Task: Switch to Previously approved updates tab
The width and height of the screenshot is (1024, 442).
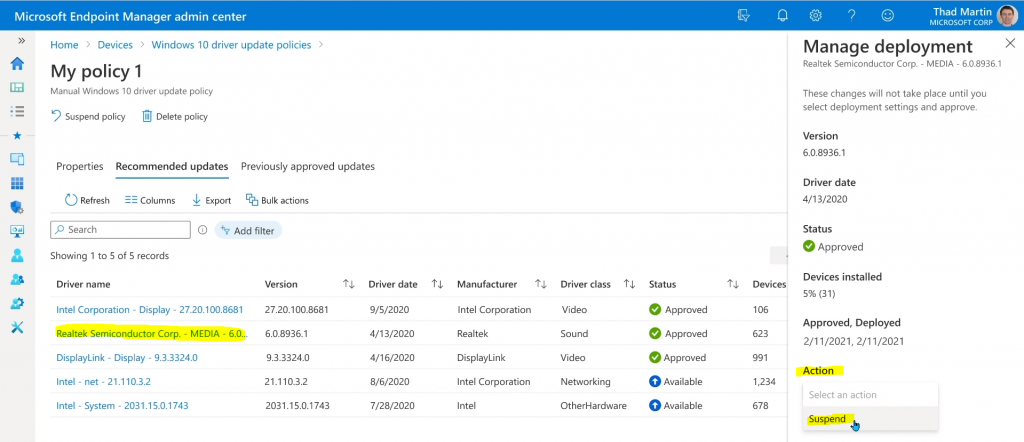Action: tap(308, 166)
